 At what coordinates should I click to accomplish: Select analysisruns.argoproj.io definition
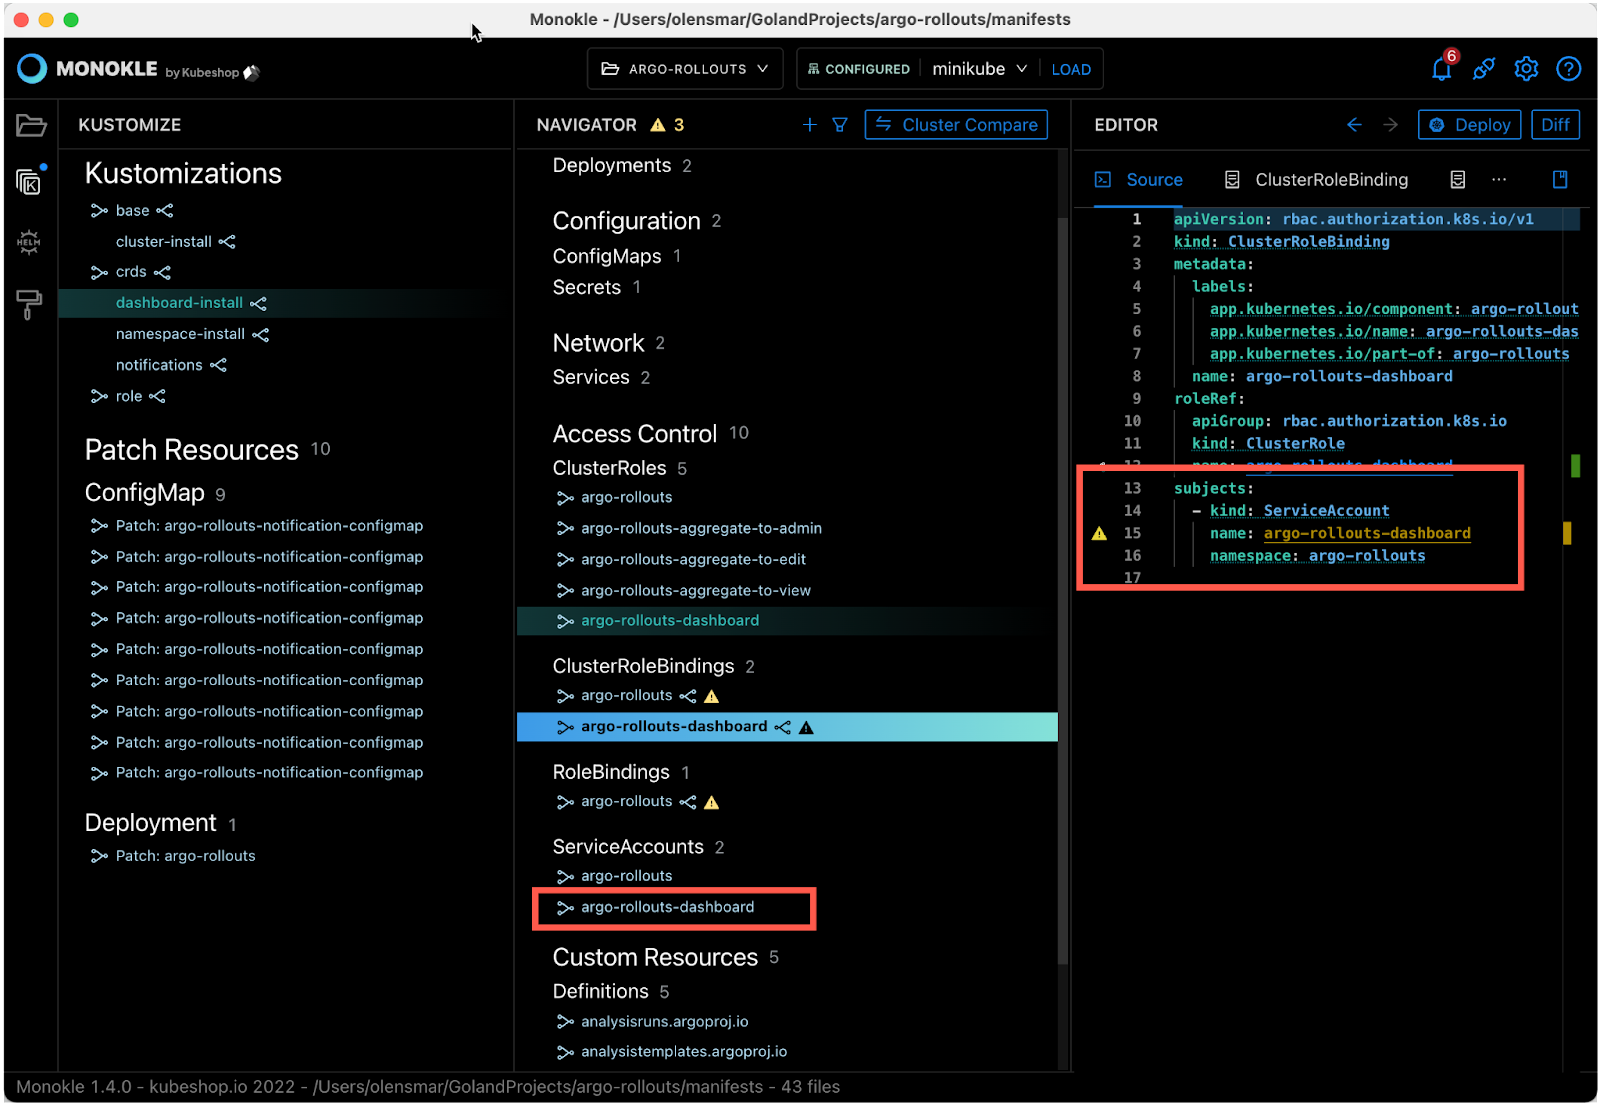point(665,1022)
